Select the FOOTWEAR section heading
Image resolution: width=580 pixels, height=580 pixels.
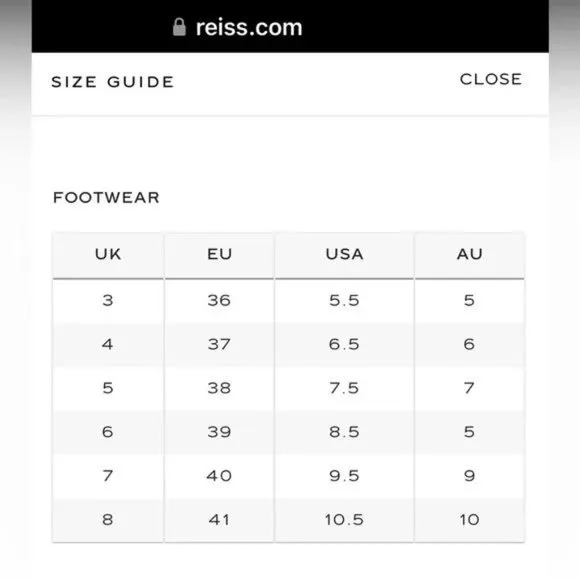click(107, 198)
